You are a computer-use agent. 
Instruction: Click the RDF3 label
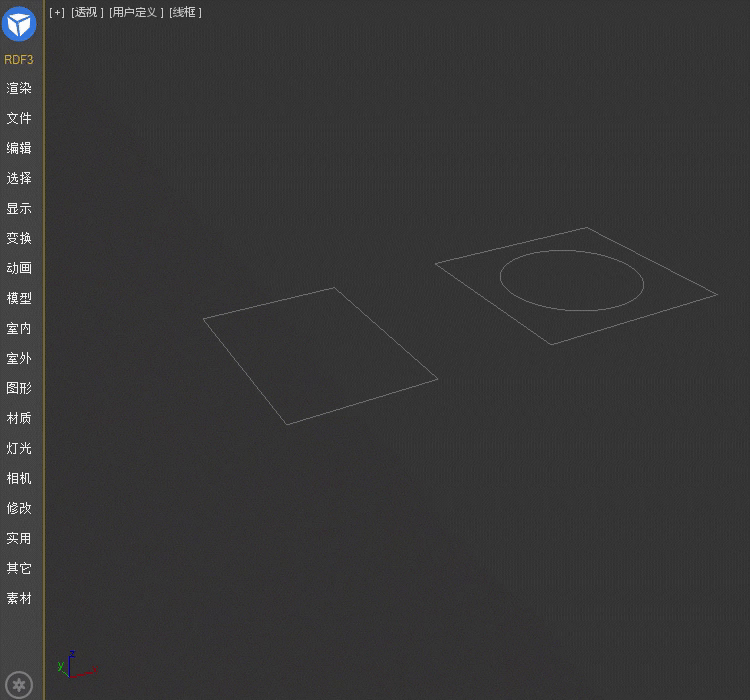click(19, 60)
